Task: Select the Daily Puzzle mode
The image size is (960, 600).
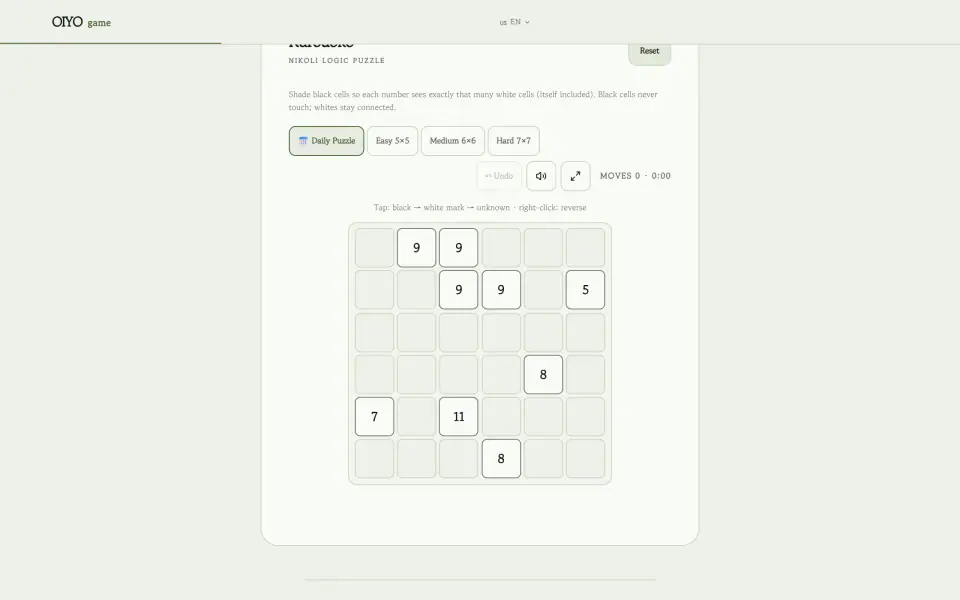Action: tap(326, 141)
